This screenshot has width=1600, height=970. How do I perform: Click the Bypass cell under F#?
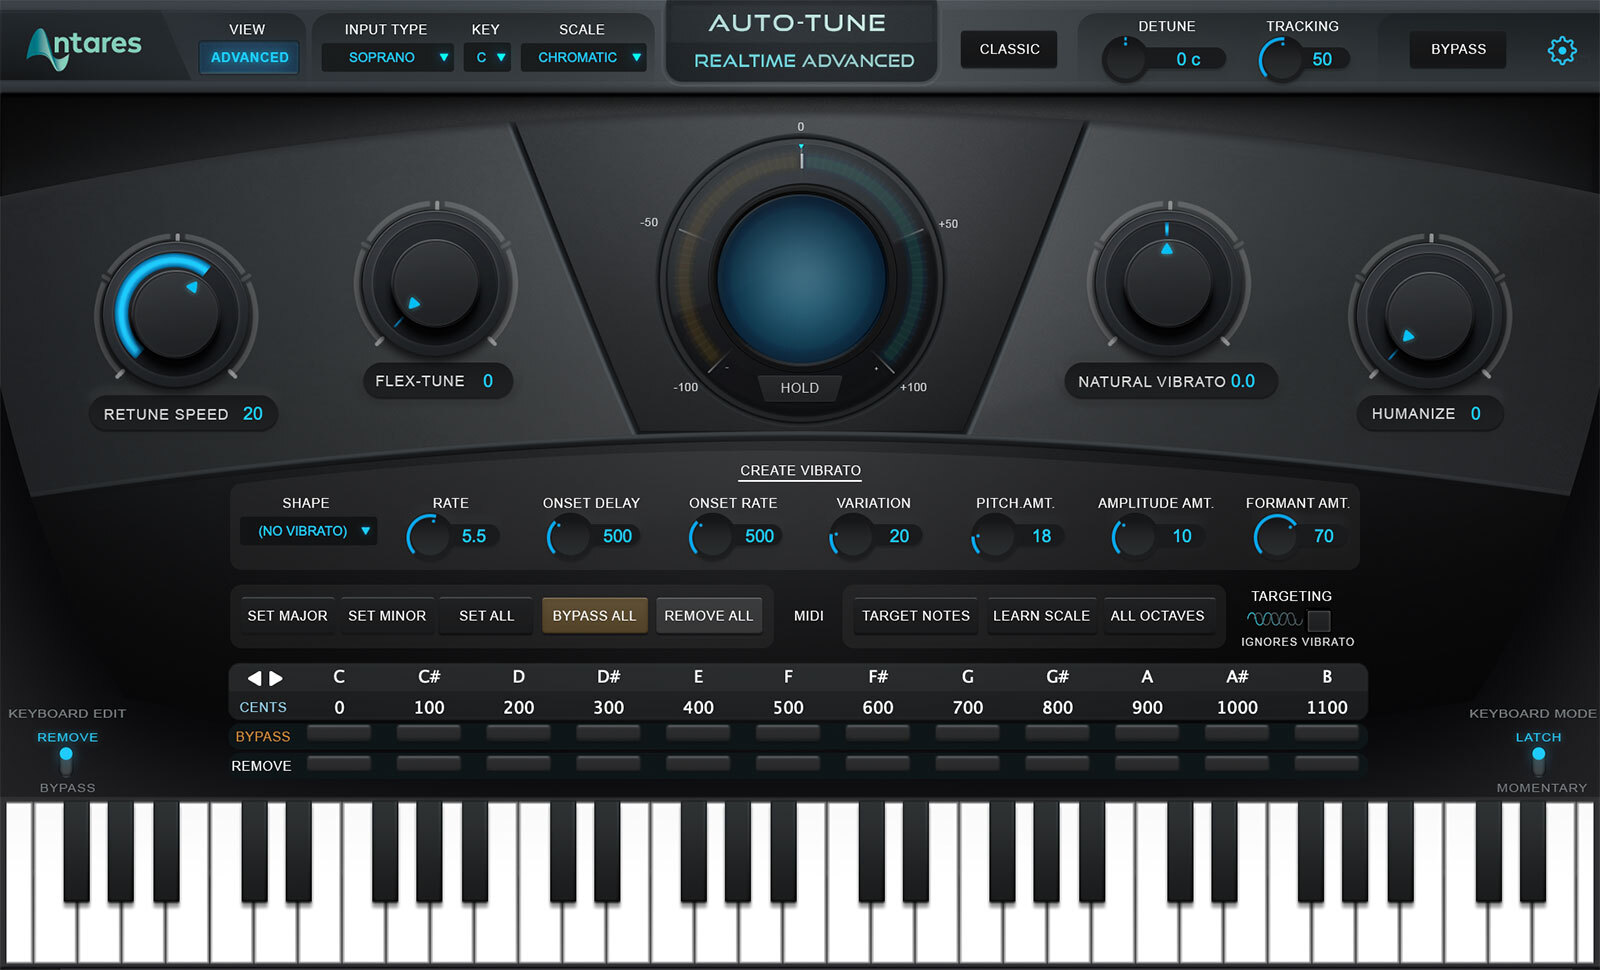click(877, 734)
